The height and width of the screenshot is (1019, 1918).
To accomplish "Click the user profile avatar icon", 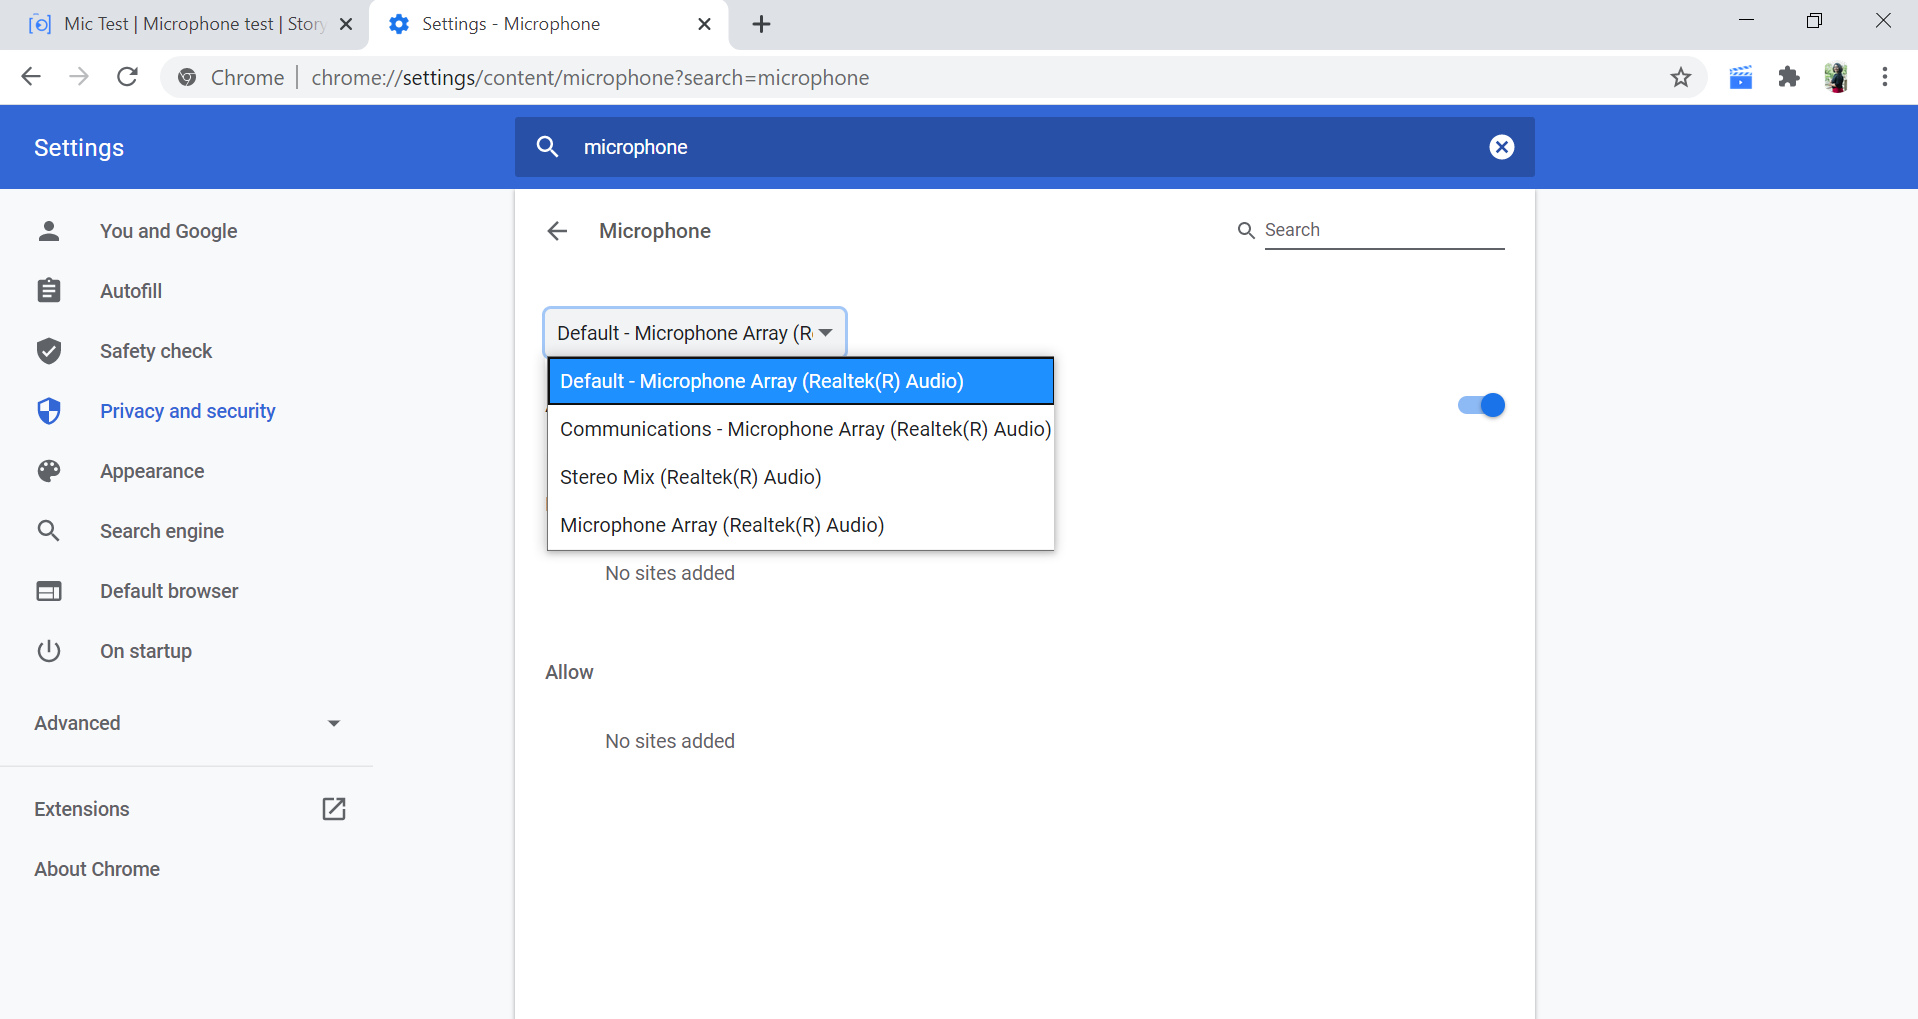I will point(1836,78).
